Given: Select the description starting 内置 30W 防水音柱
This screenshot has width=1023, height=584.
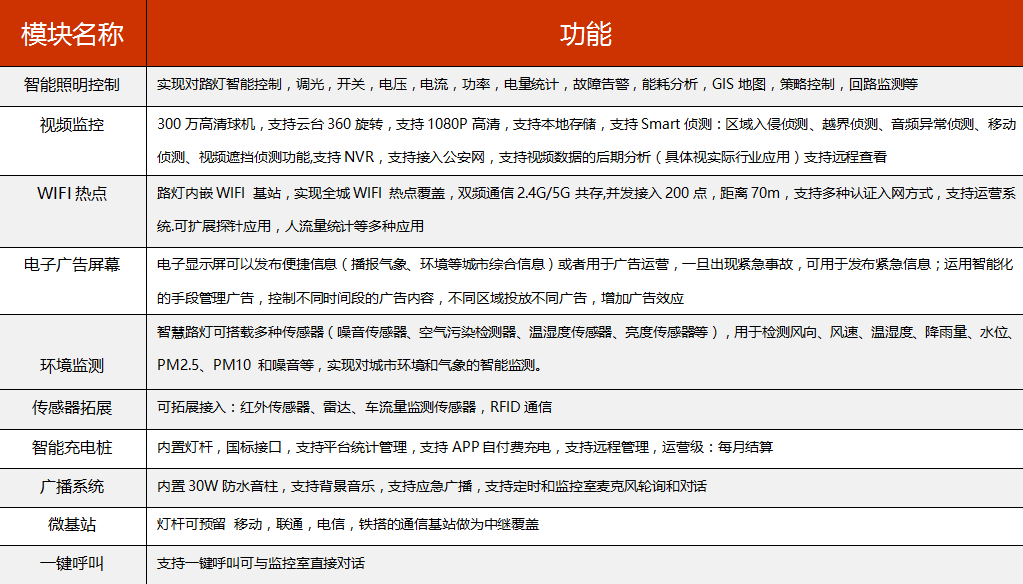Looking at the screenshot, I should [x=432, y=487].
